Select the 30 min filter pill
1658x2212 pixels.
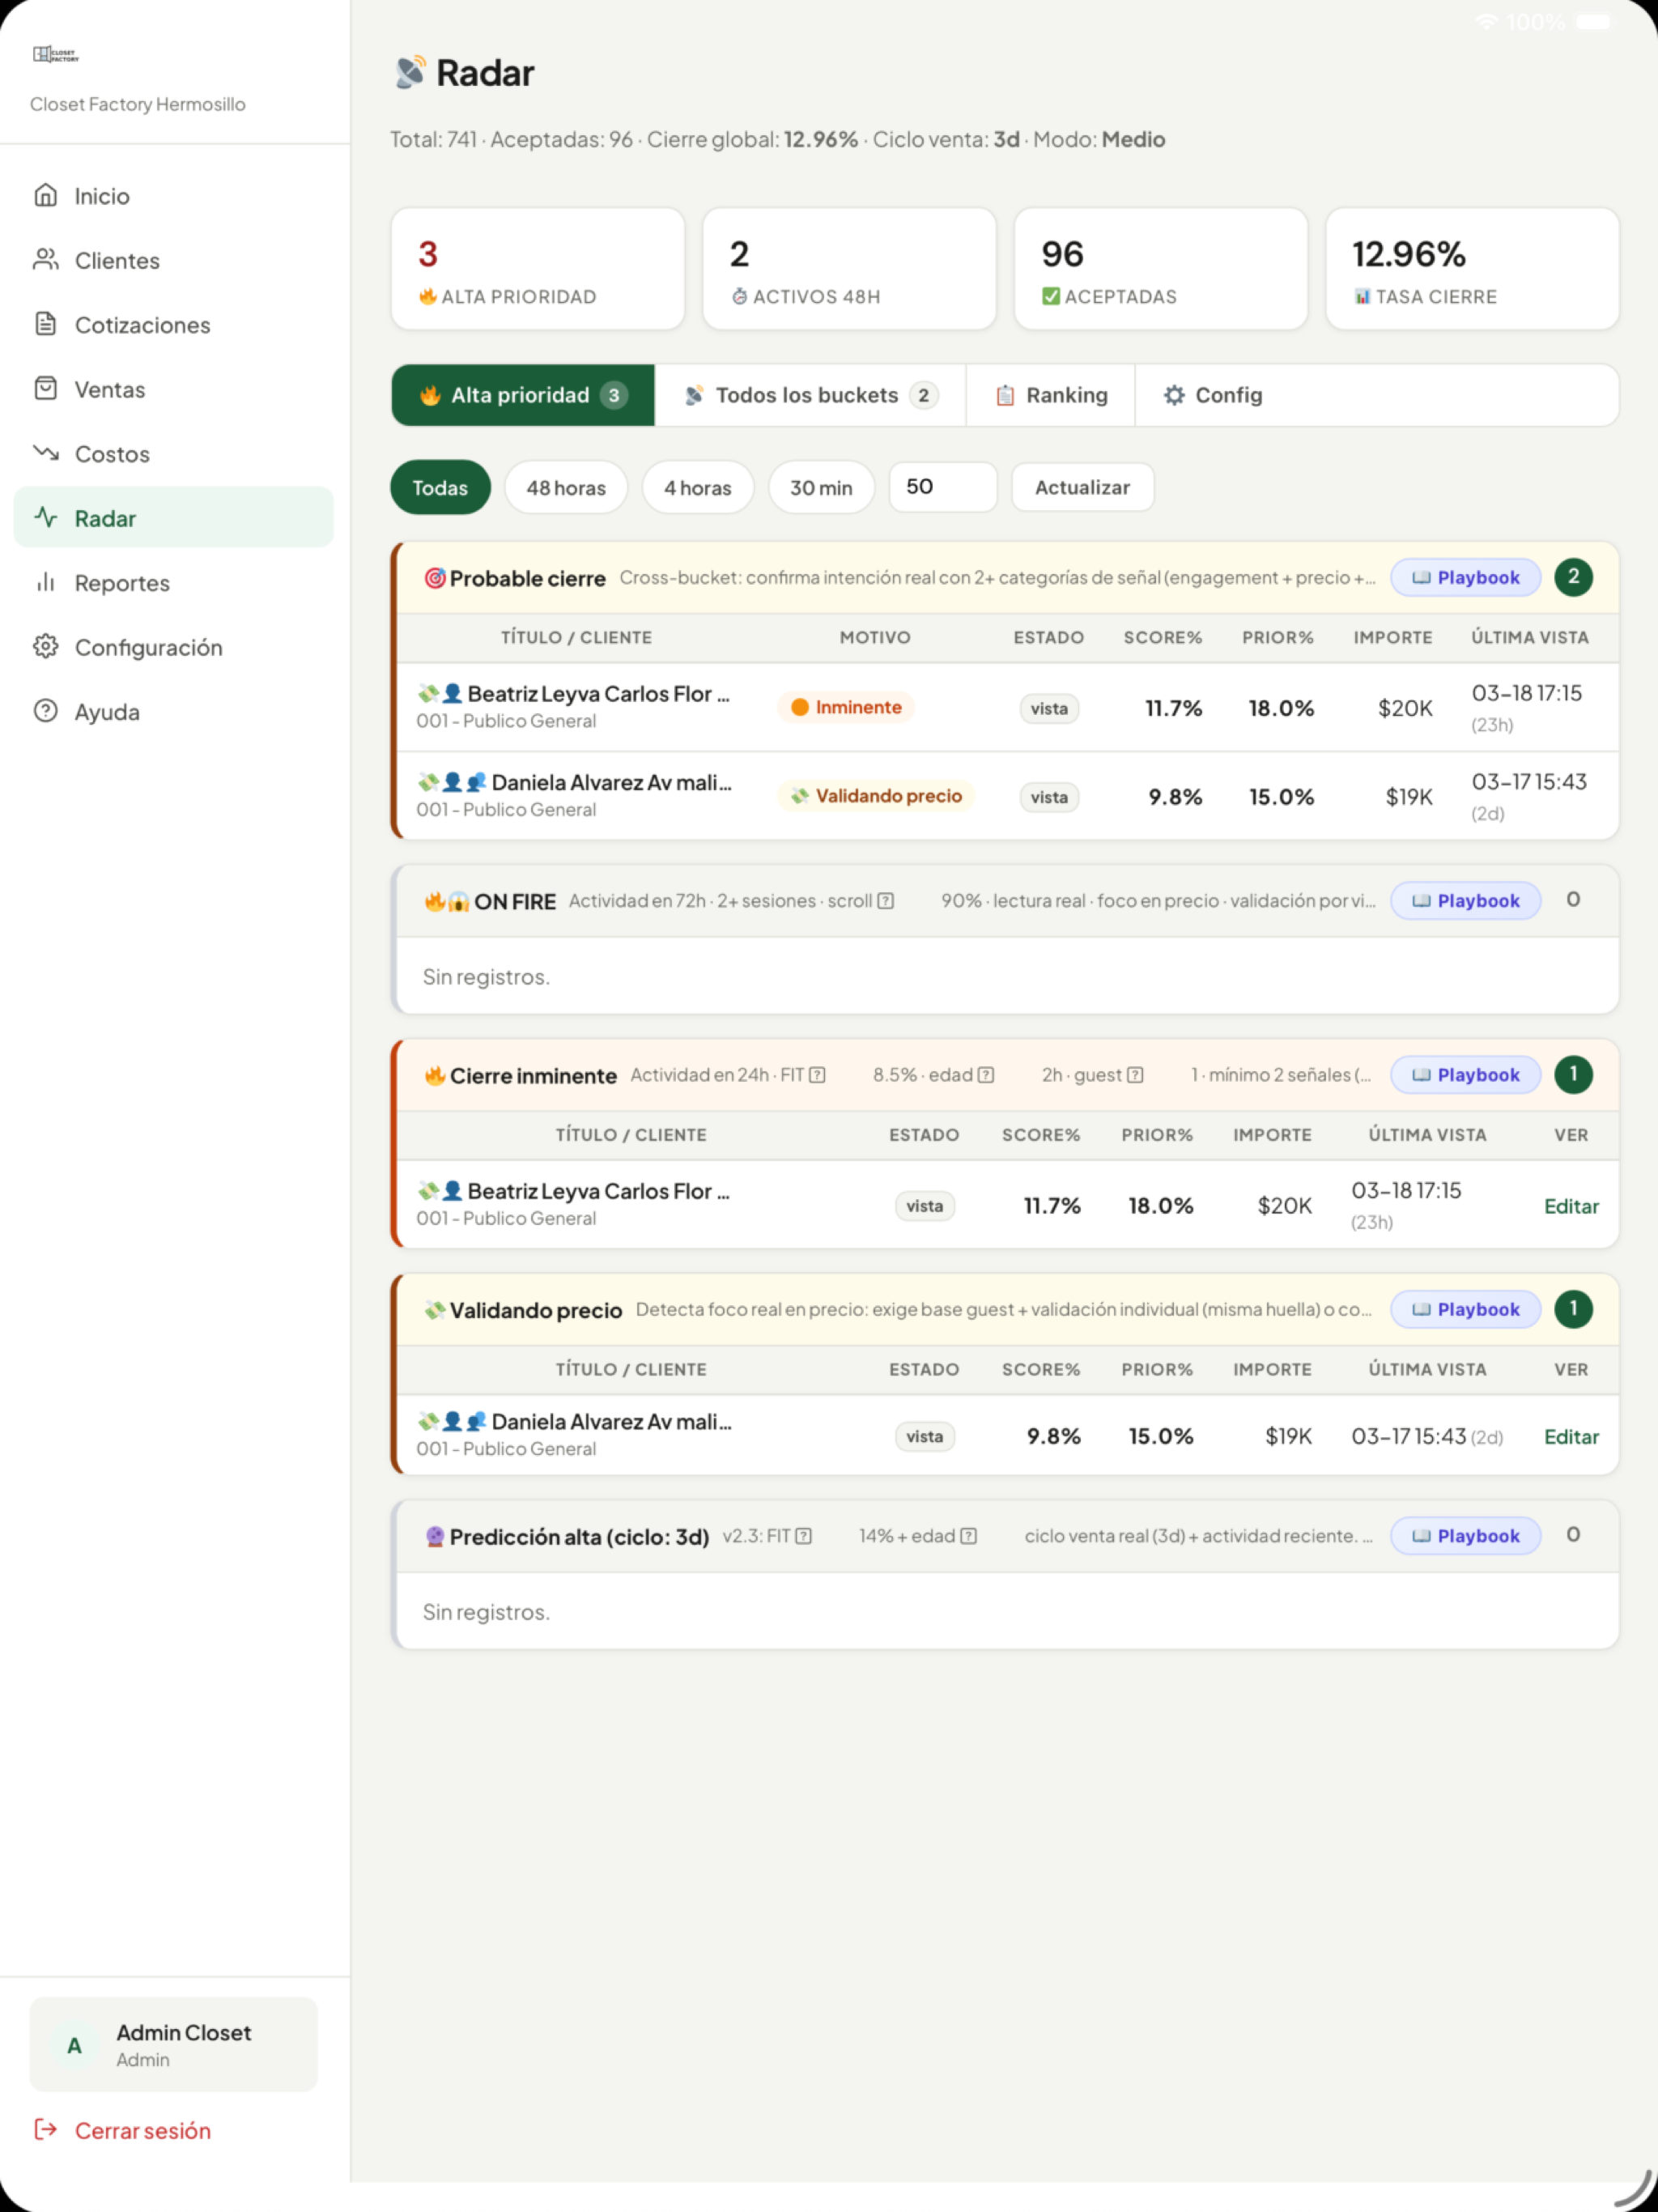click(x=821, y=488)
